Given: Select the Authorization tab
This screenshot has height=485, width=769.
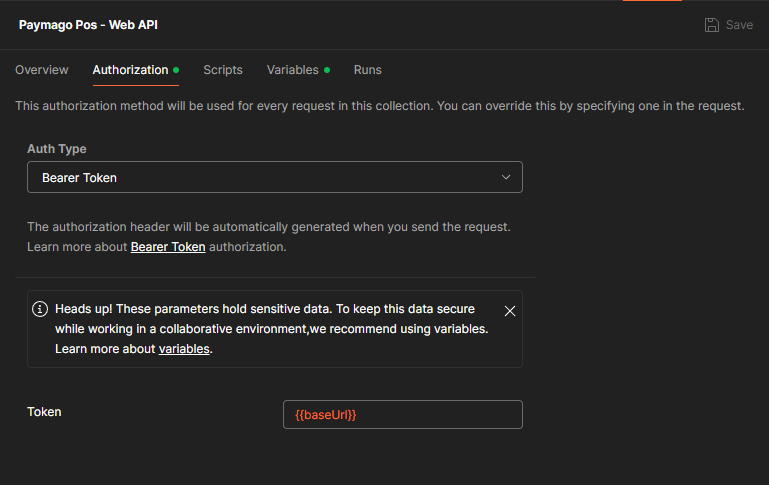Looking at the screenshot, I should click(x=130, y=70).
